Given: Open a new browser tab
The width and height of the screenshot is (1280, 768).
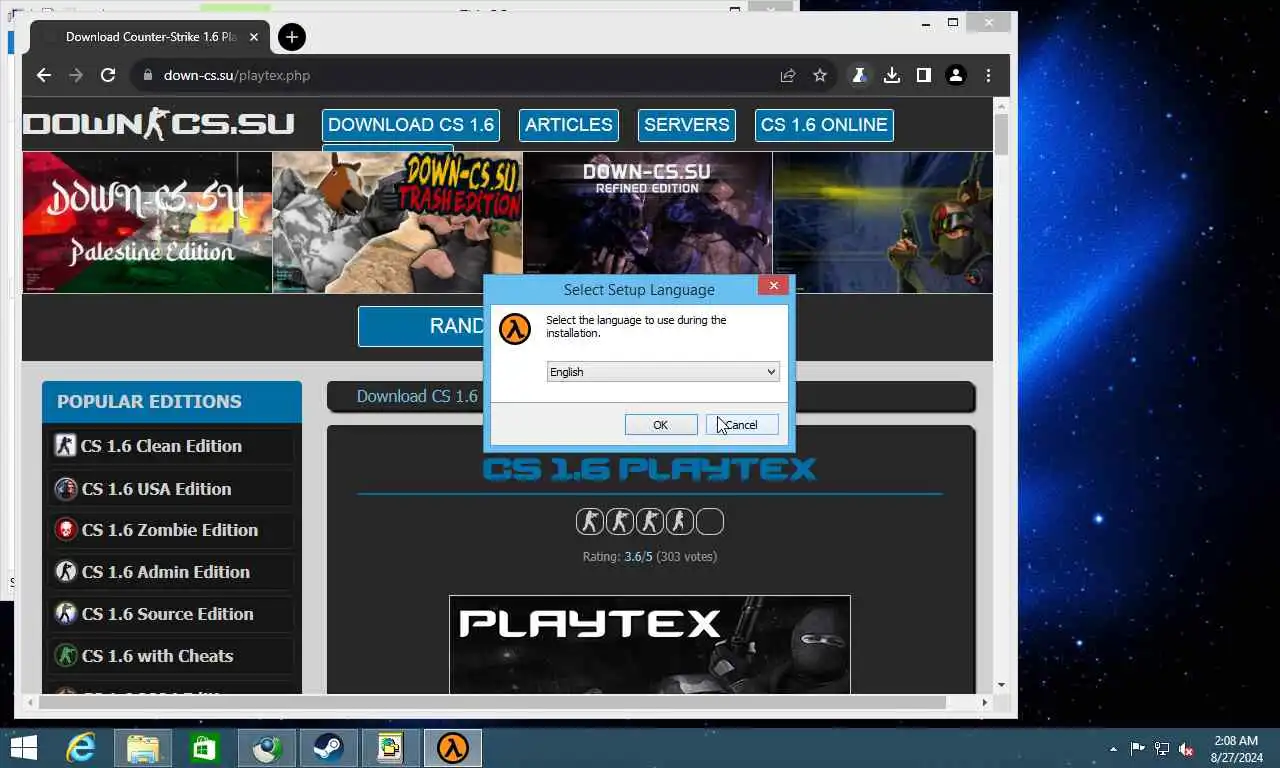Looking at the screenshot, I should click(x=291, y=37).
